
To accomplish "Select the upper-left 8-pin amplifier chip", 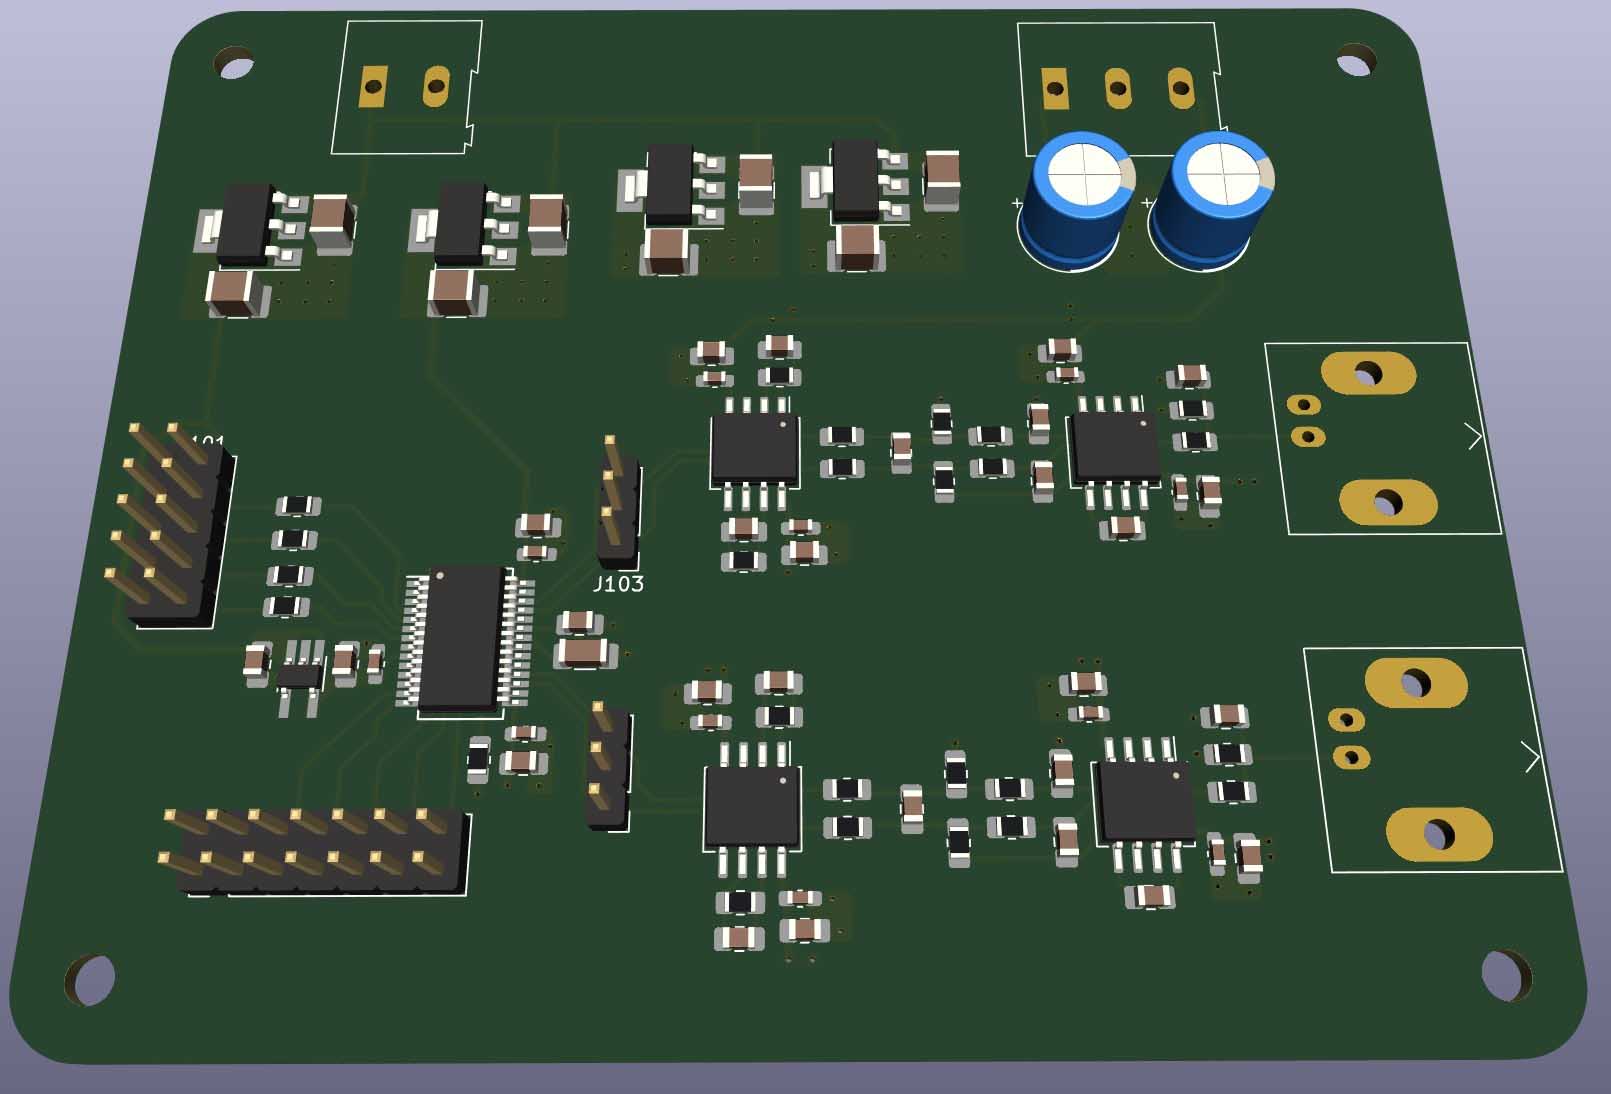I will click(x=754, y=449).
